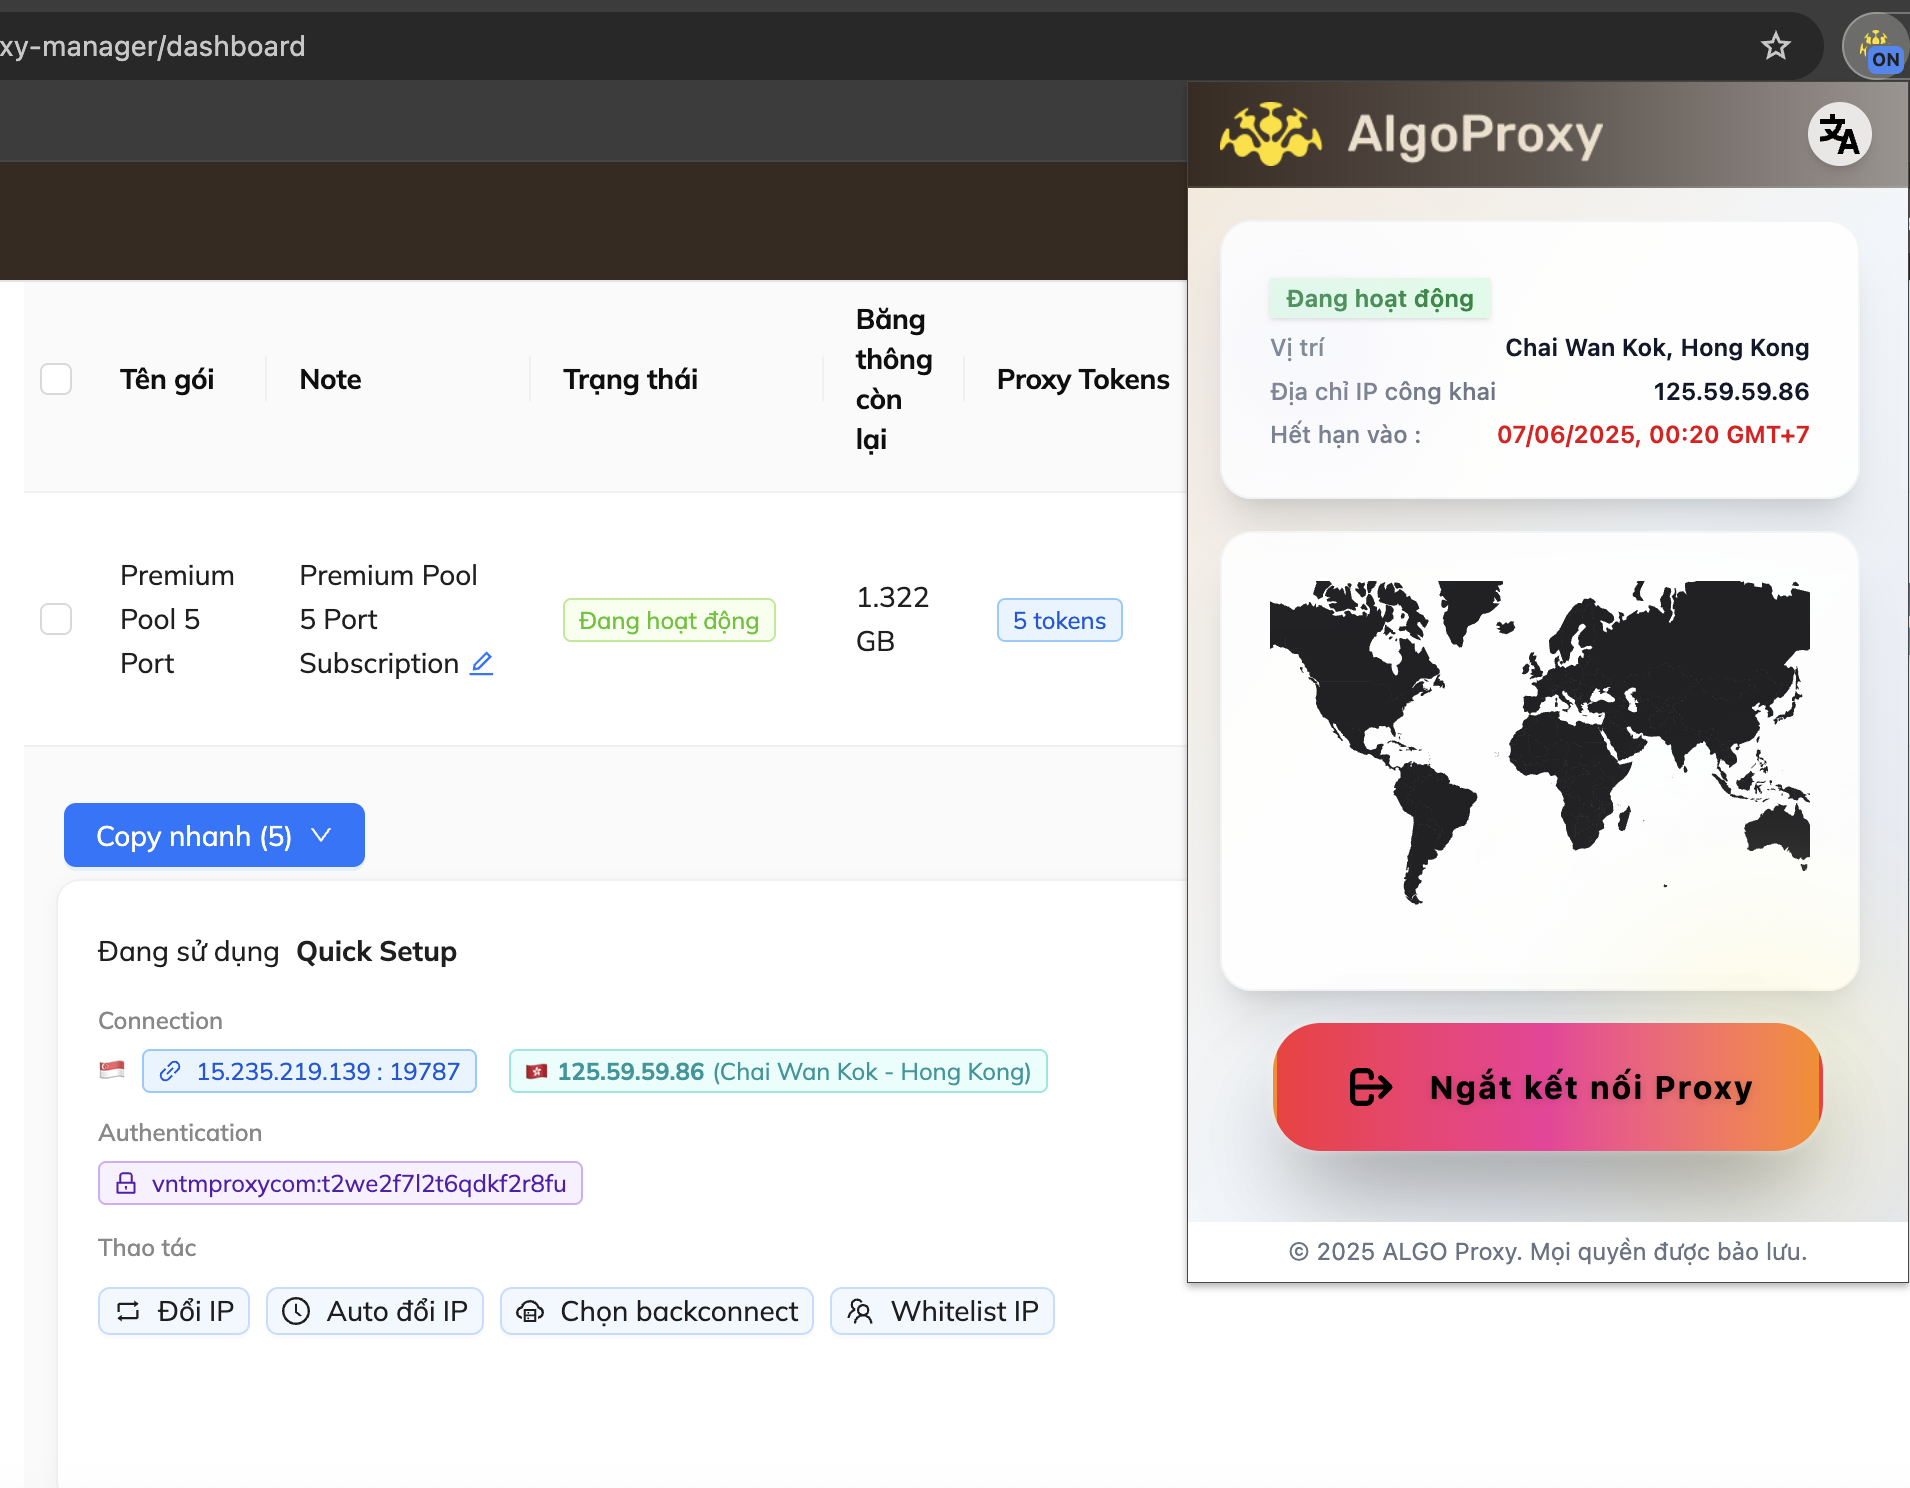This screenshot has height=1488, width=1910.
Task: Click the Đổi IP button
Action: [x=174, y=1311]
